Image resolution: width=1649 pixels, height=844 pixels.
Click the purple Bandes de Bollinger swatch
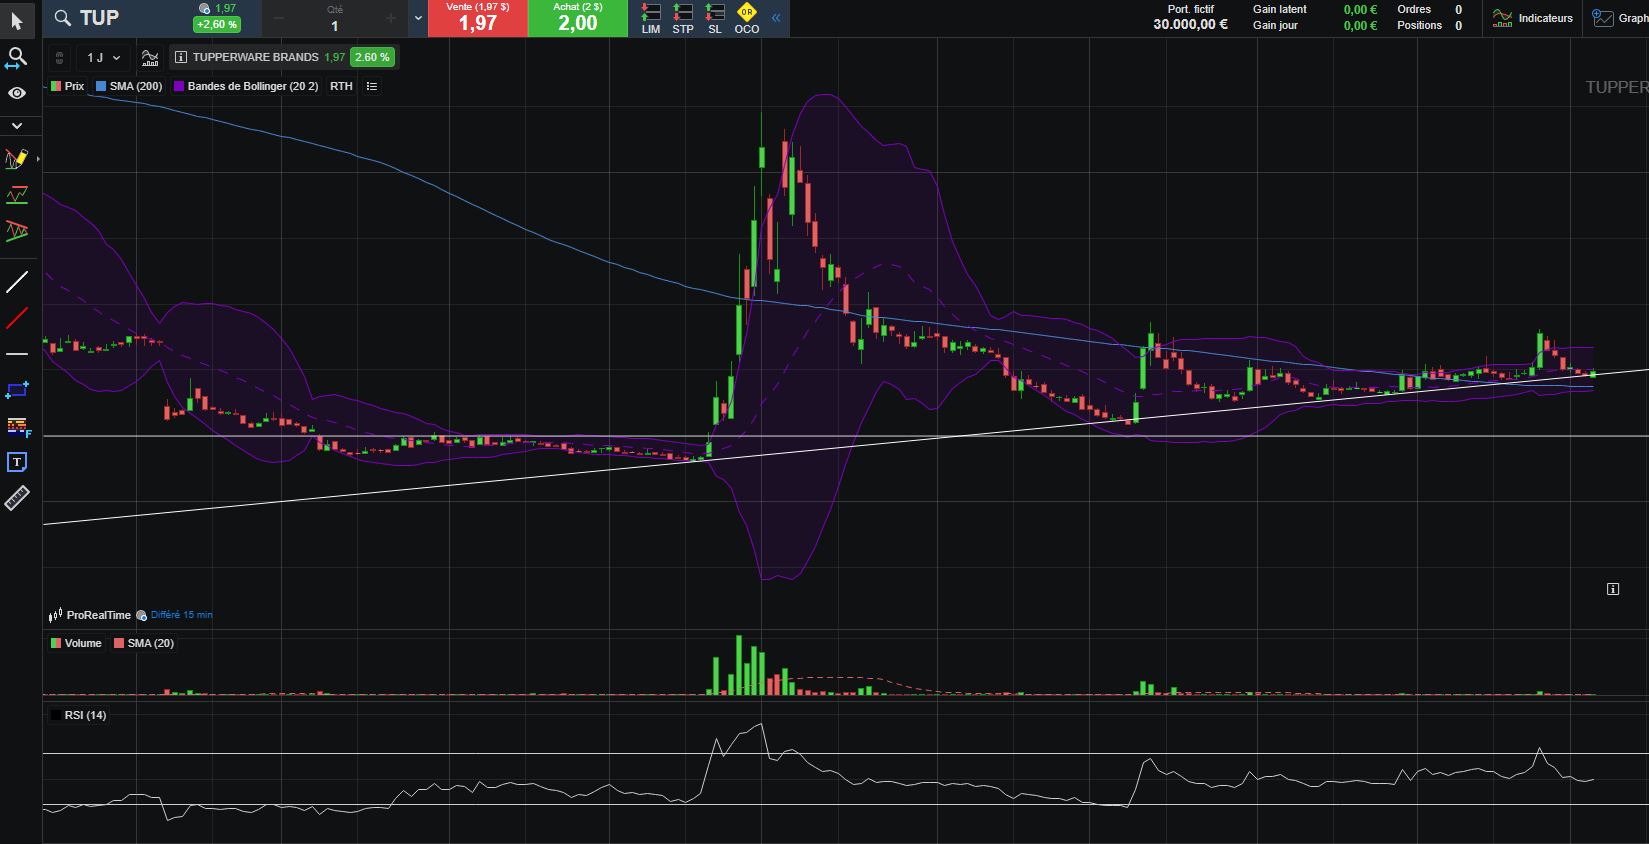click(x=180, y=87)
